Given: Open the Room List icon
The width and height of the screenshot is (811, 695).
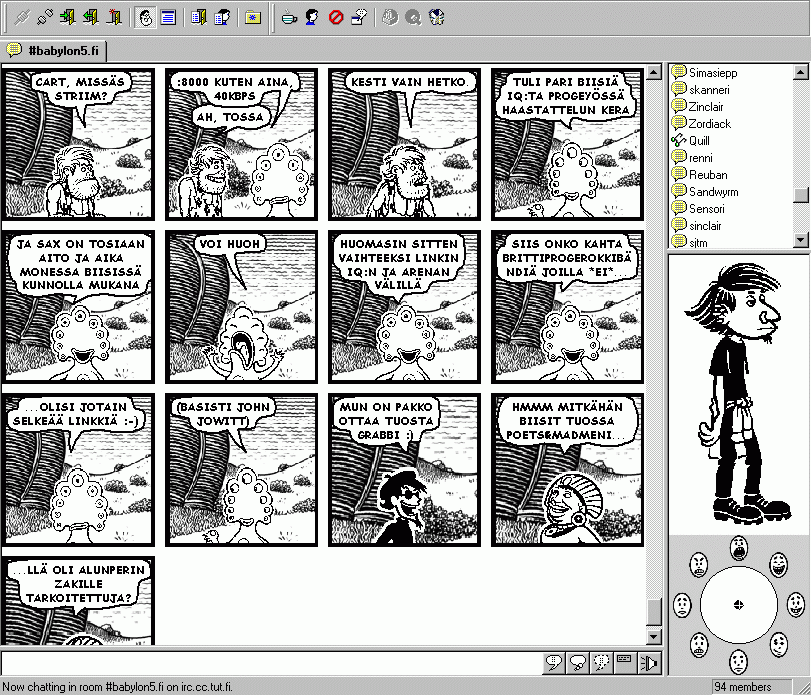Looking at the screenshot, I should (x=199, y=18).
